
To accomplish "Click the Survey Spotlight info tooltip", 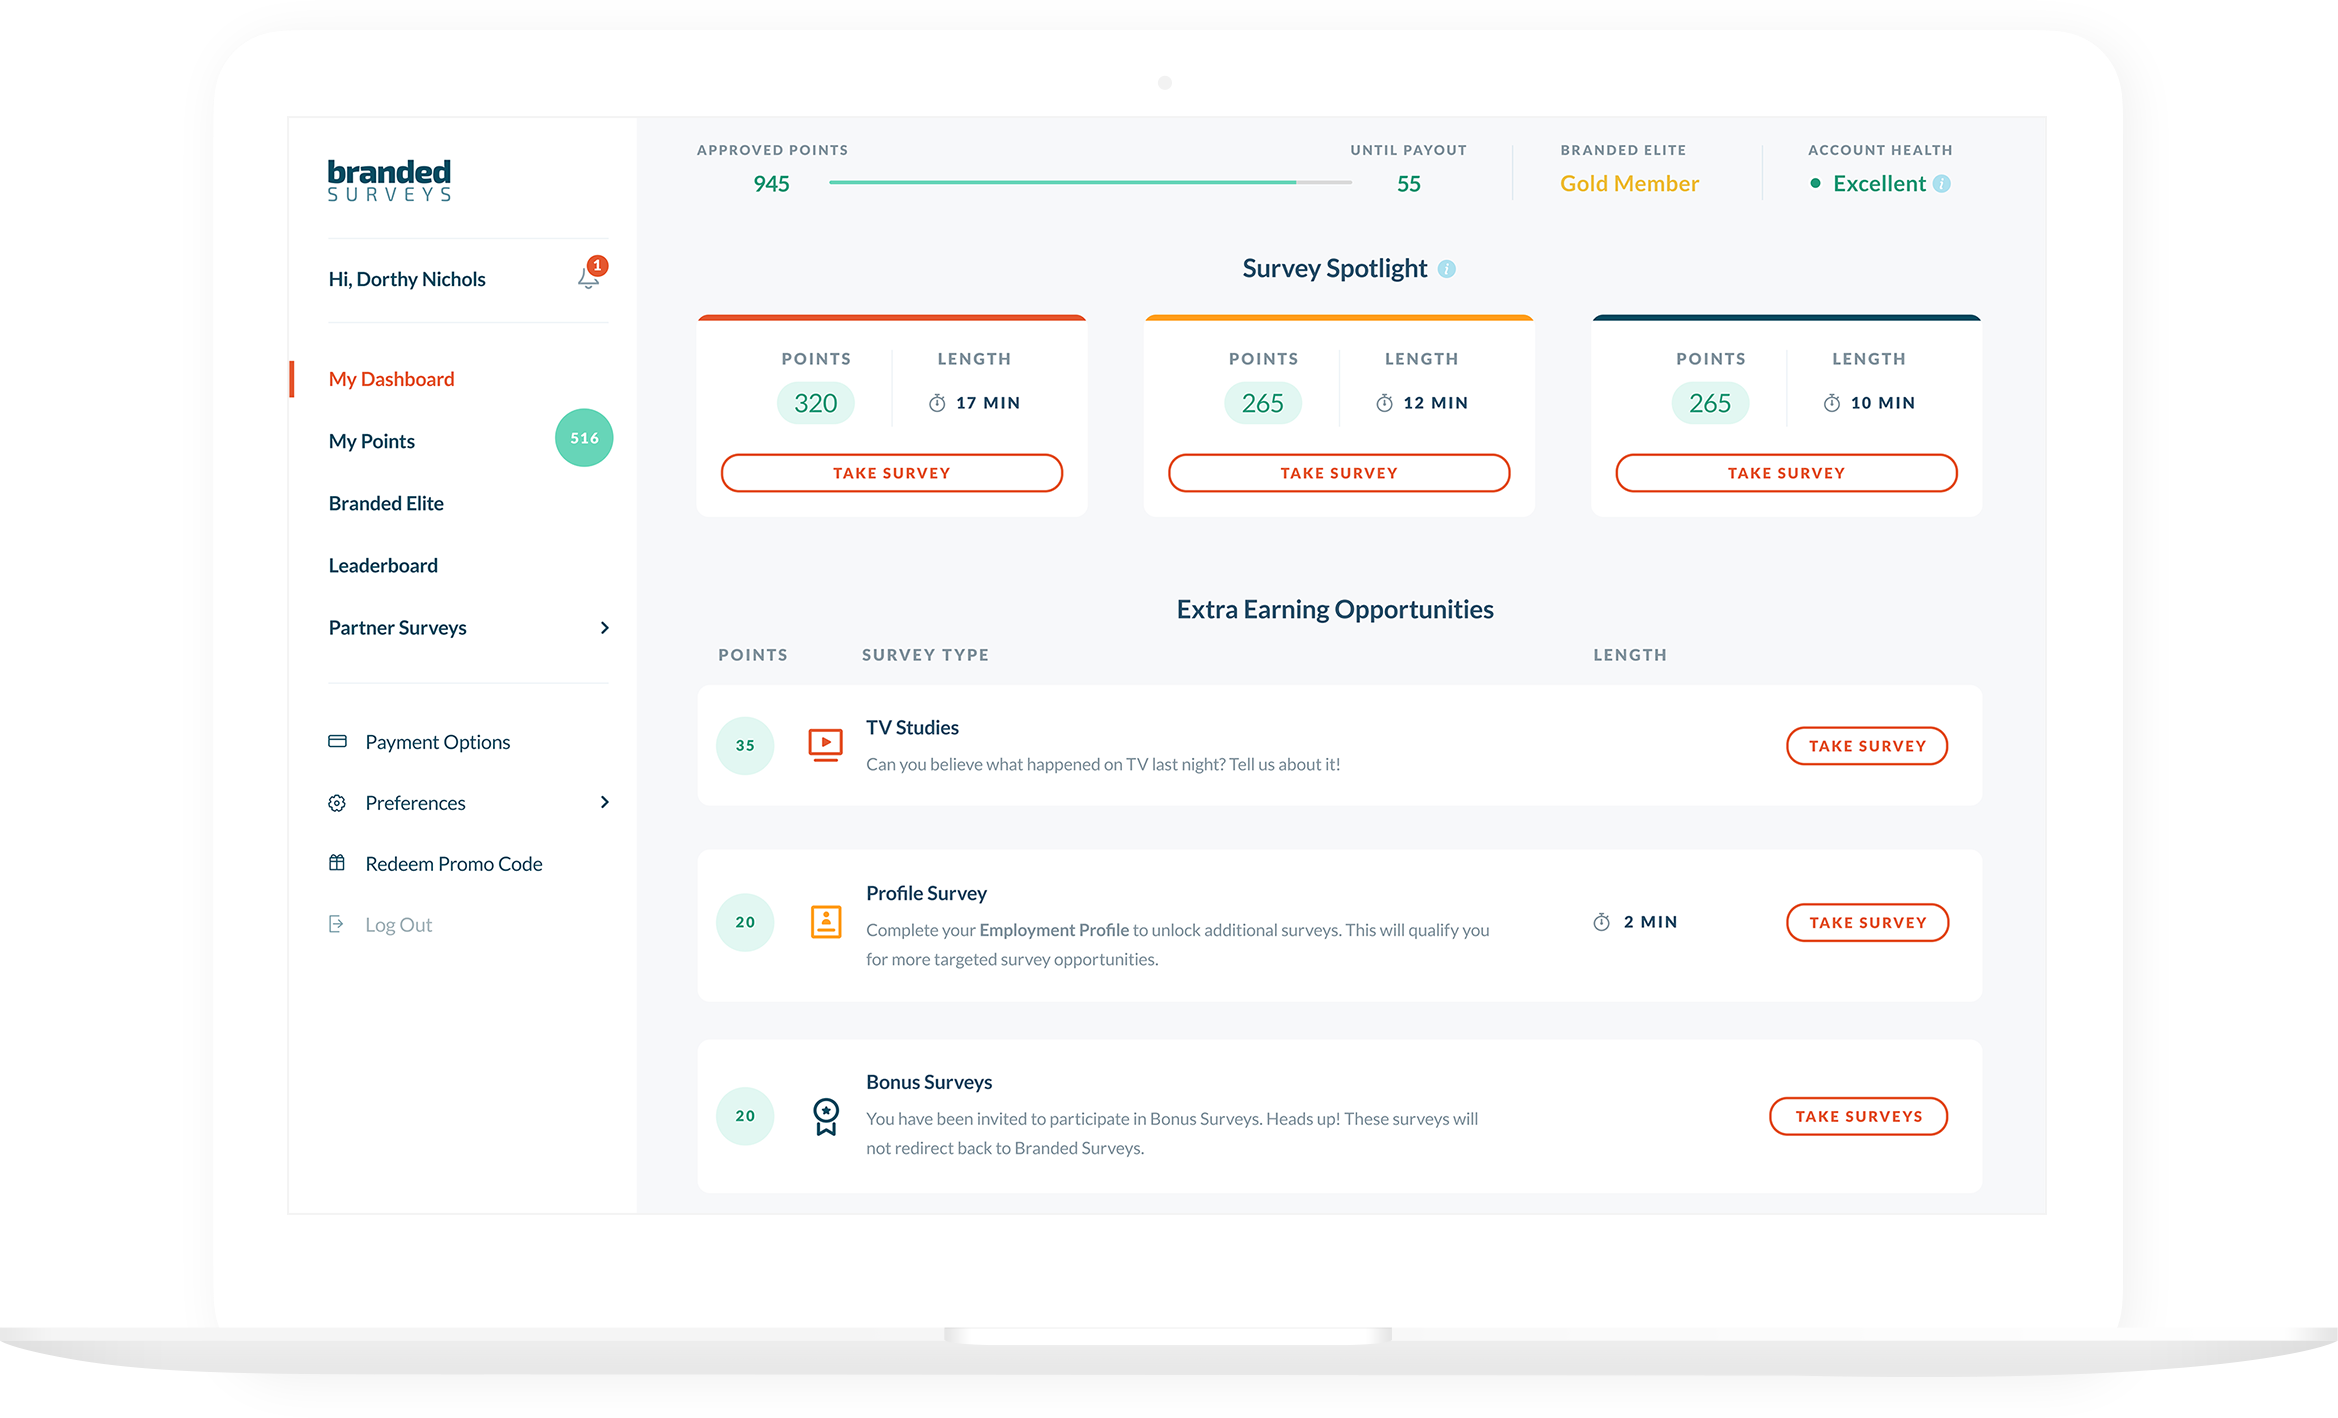I will [1445, 267].
